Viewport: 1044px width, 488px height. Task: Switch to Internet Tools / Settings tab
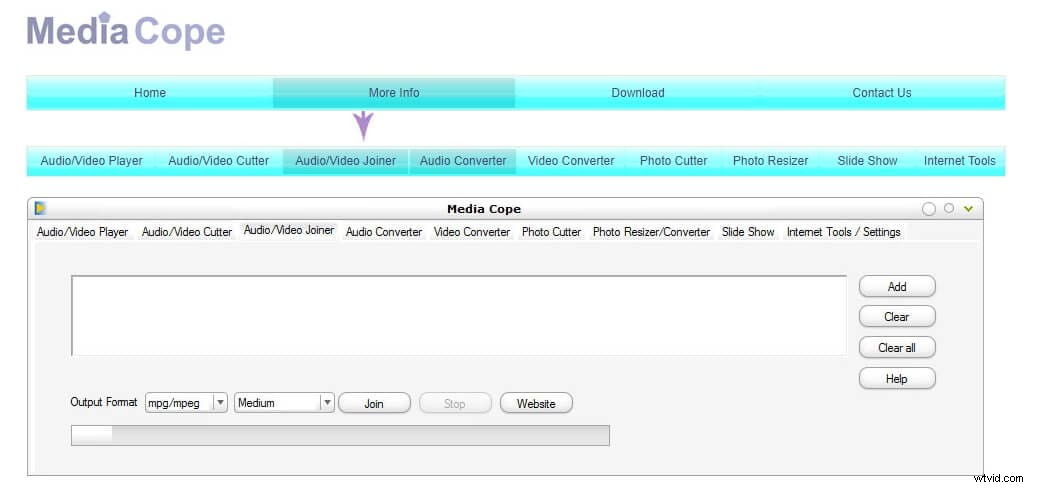(x=843, y=232)
